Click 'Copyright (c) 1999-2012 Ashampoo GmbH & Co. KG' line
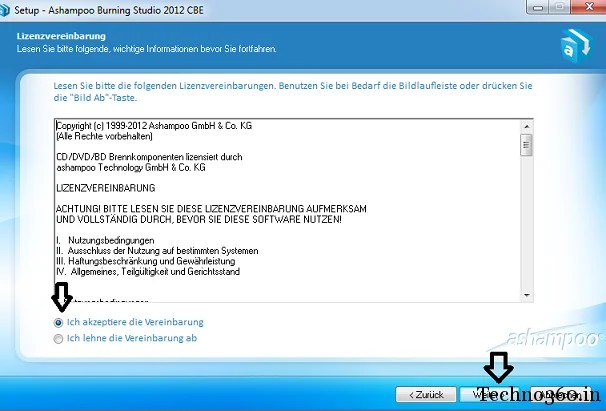Screen dimensions: 606x411 pos(154,126)
